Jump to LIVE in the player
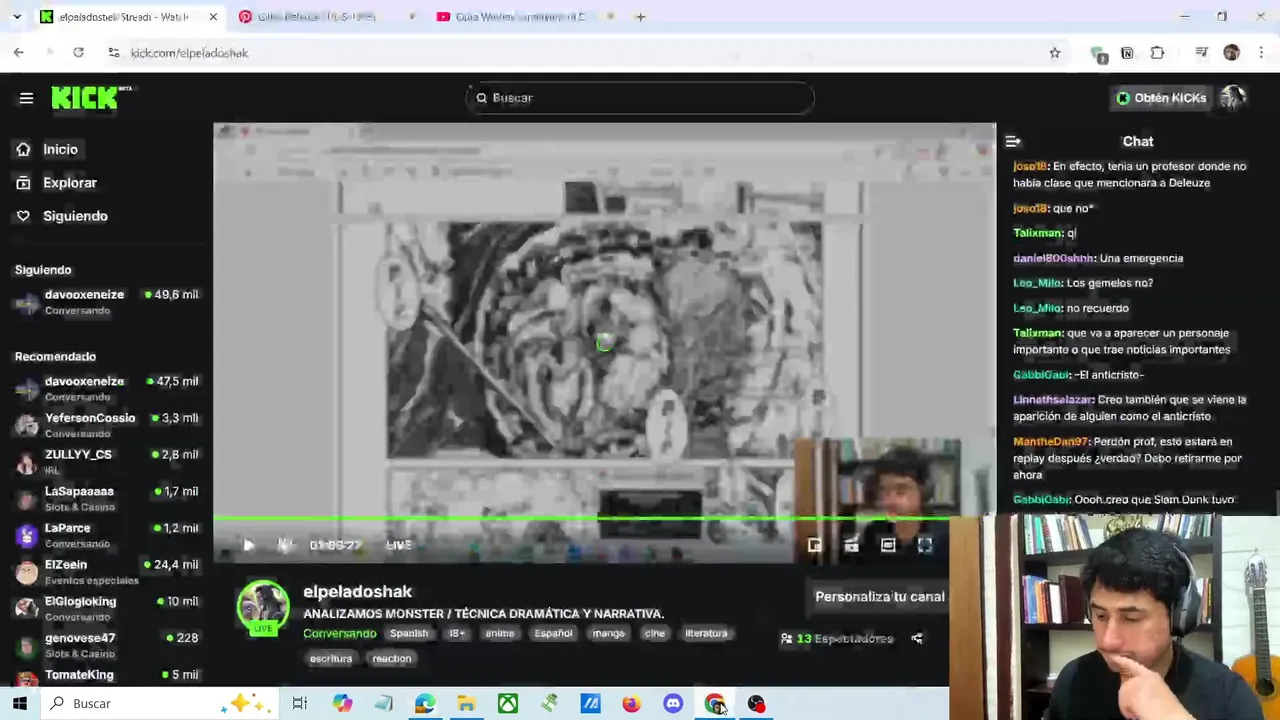Screen dimensions: 1280x720 (399, 545)
